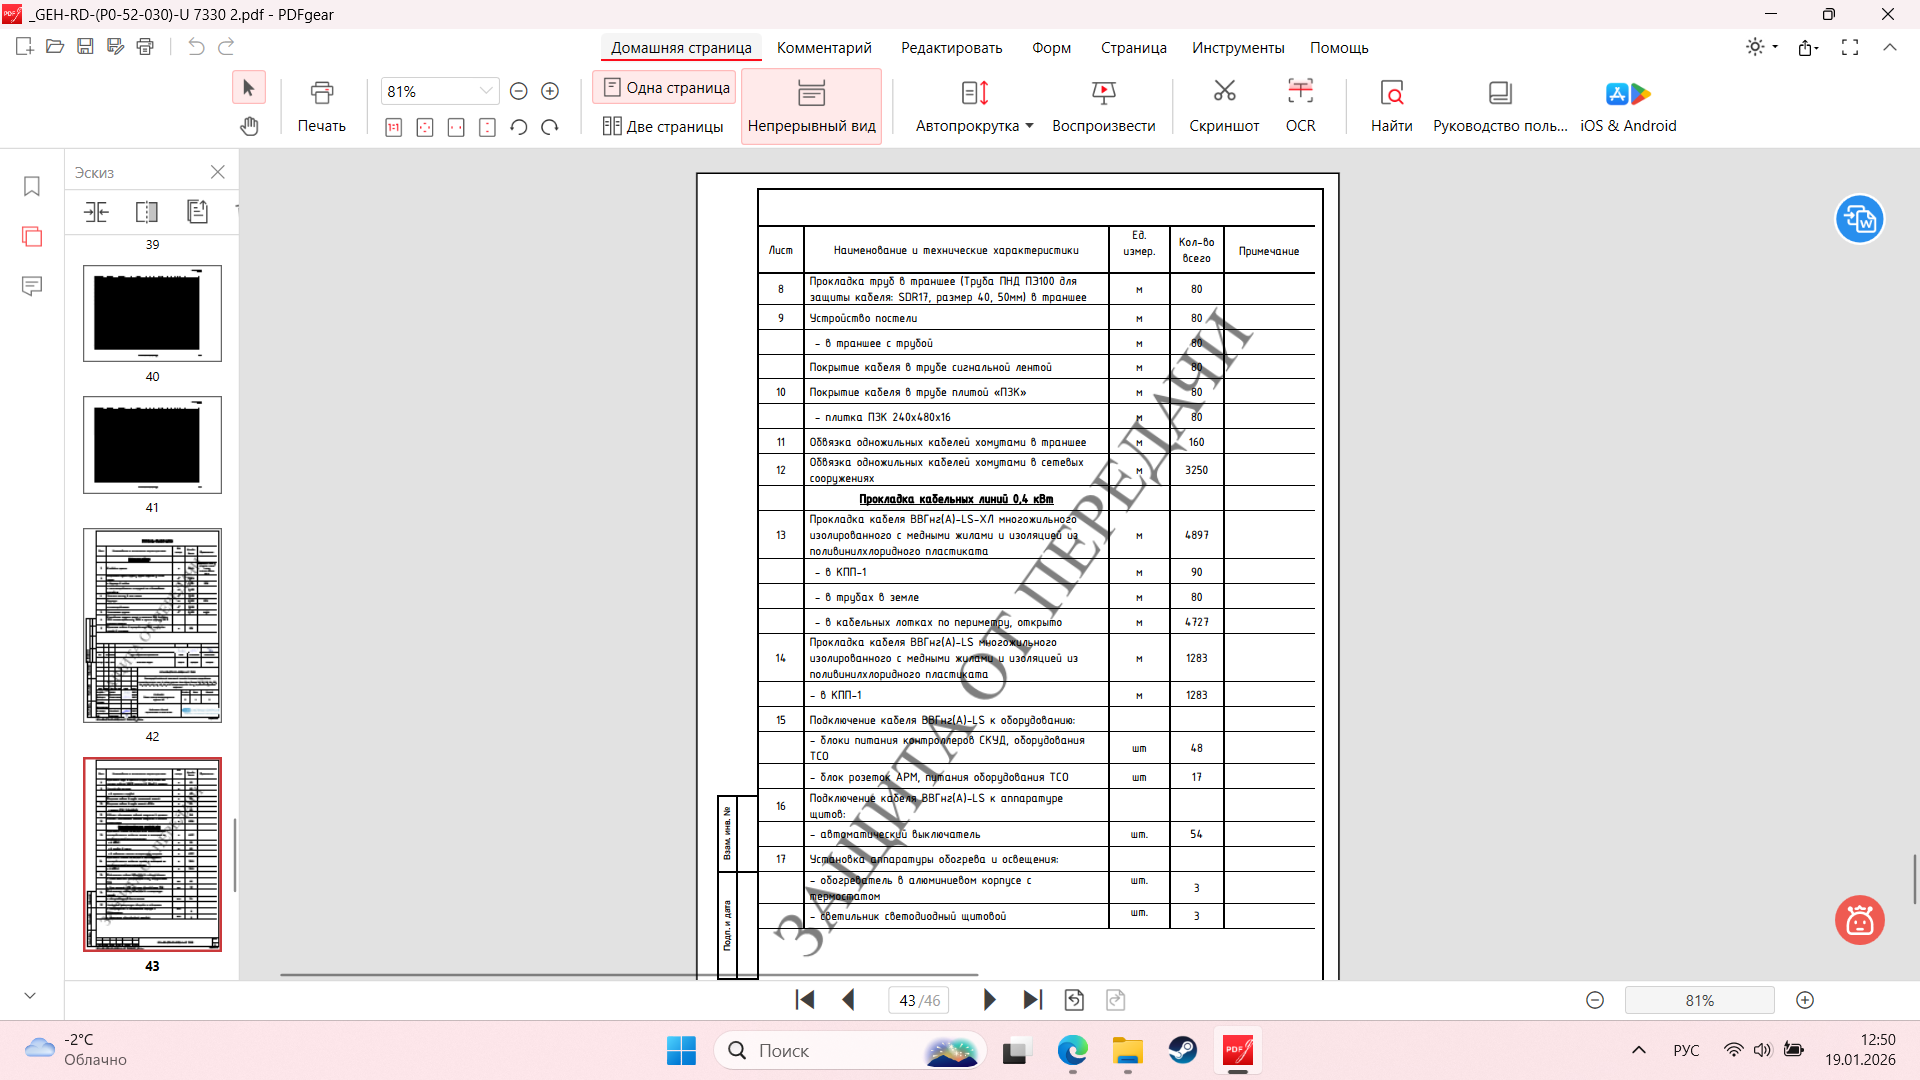Viewport: 1920px width, 1080px height.
Task: Click the bottom zoom-in plus button
Action: (x=1805, y=1000)
